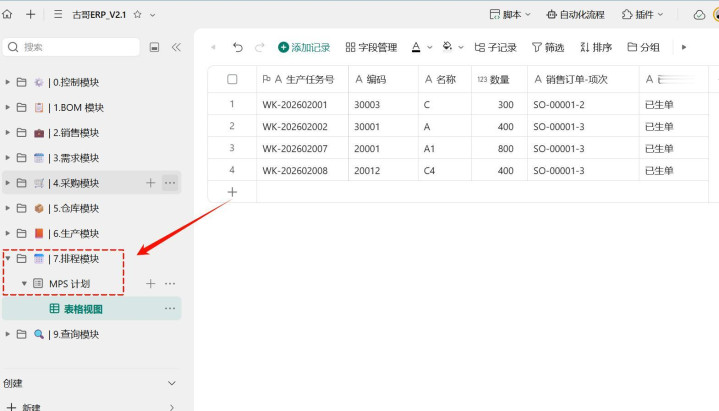The height and width of the screenshot is (411, 719).
Task: Open 字段管理 field management
Action: pos(371,47)
